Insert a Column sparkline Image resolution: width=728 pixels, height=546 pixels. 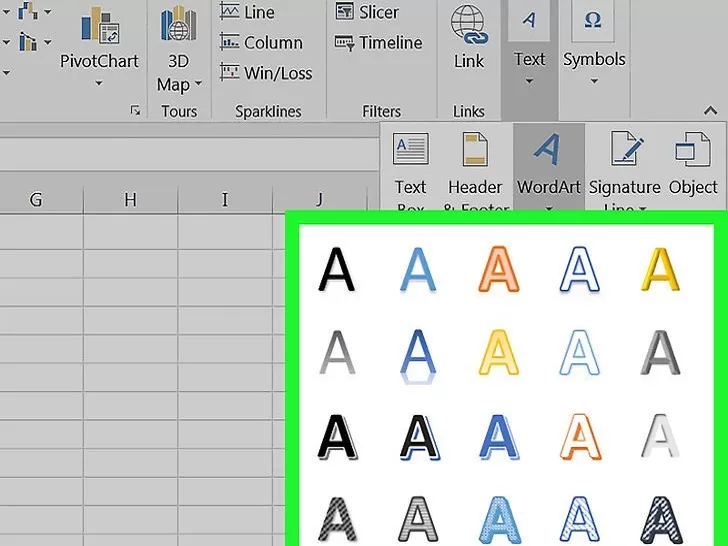coord(261,43)
